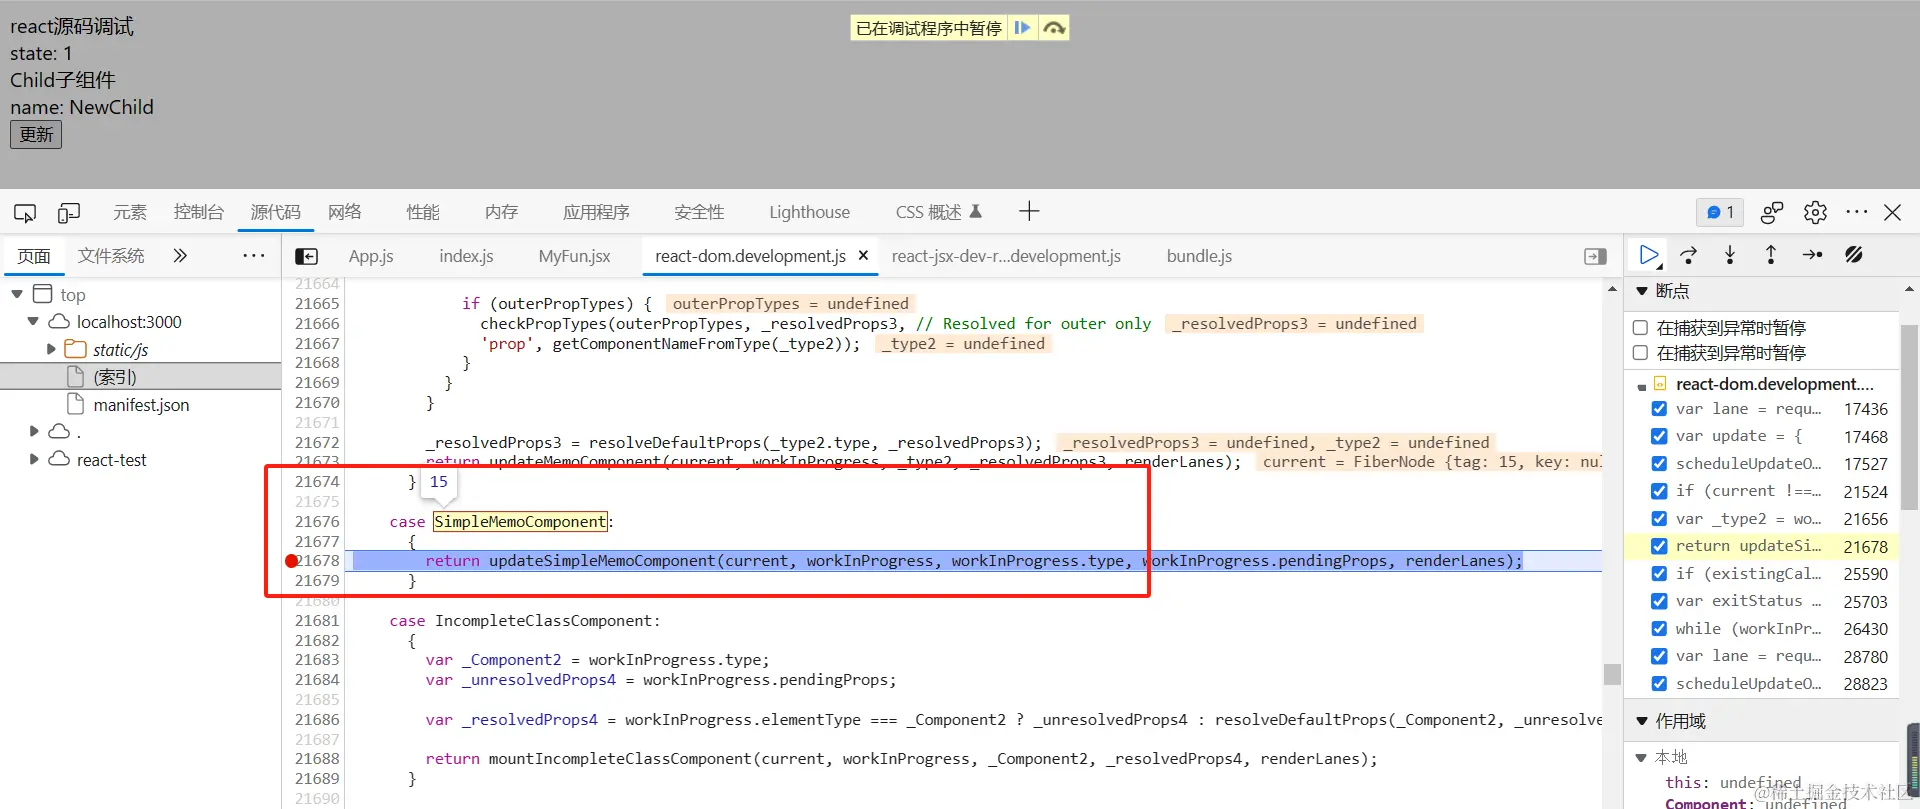
Task: Open the 内存 panel tab
Action: point(501,212)
